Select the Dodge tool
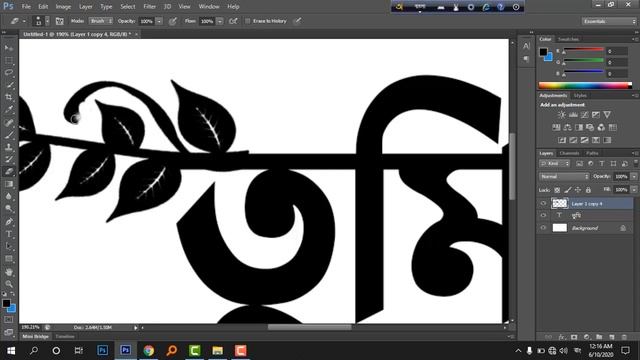The image size is (640, 360). 9,209
